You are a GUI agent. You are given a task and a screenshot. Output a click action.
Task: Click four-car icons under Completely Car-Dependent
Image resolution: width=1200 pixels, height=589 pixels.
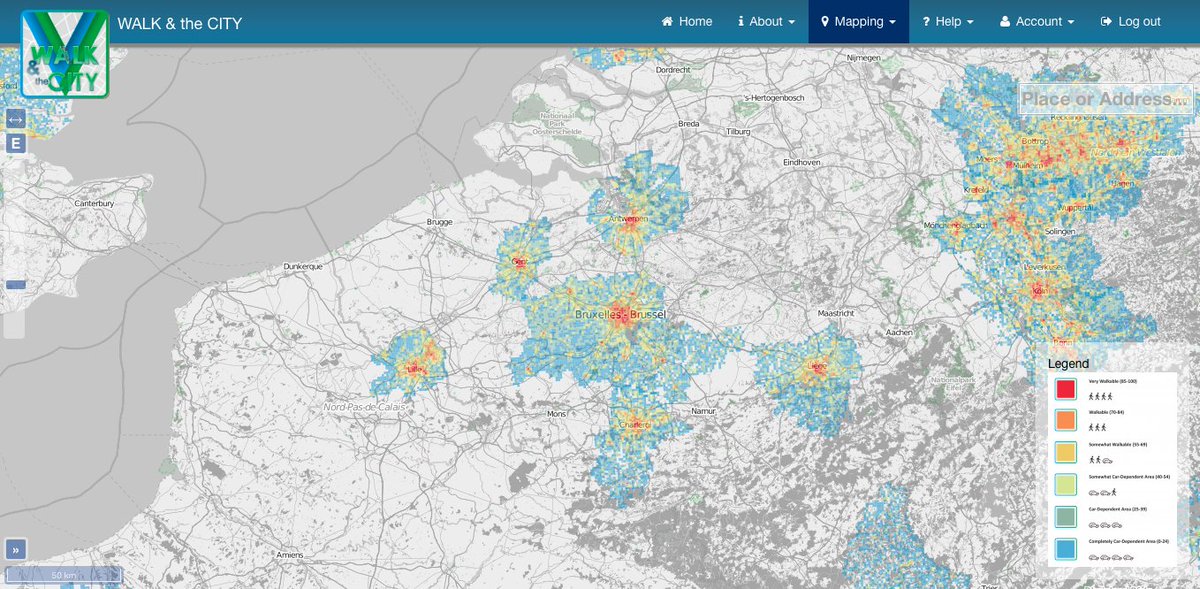pyautogui.click(x=1109, y=557)
